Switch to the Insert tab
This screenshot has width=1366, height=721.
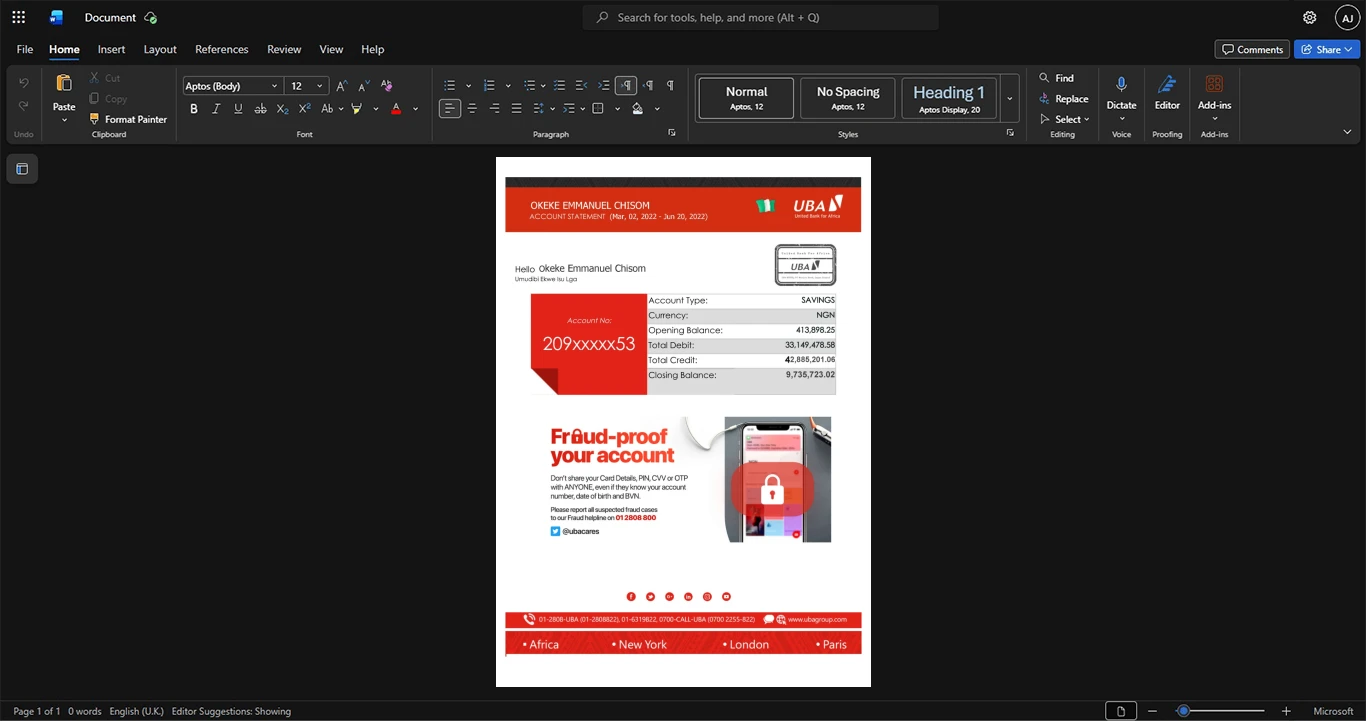(x=111, y=49)
